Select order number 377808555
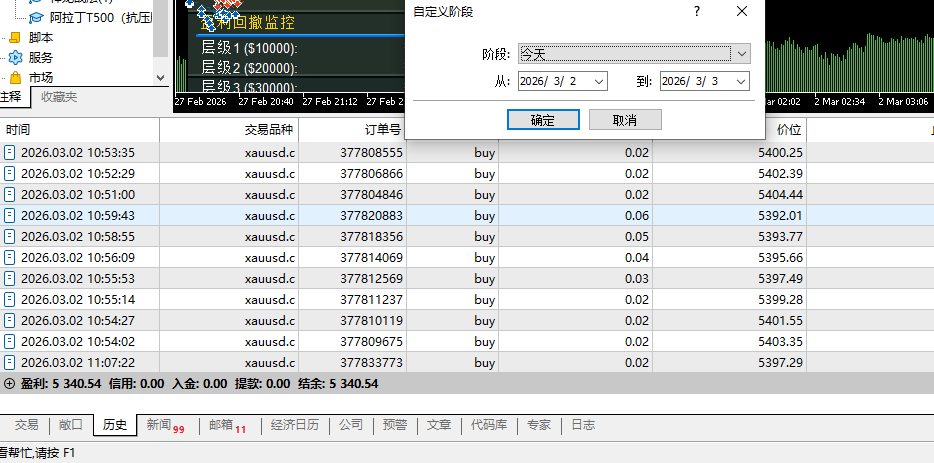This screenshot has height=463, width=934. 372,153
